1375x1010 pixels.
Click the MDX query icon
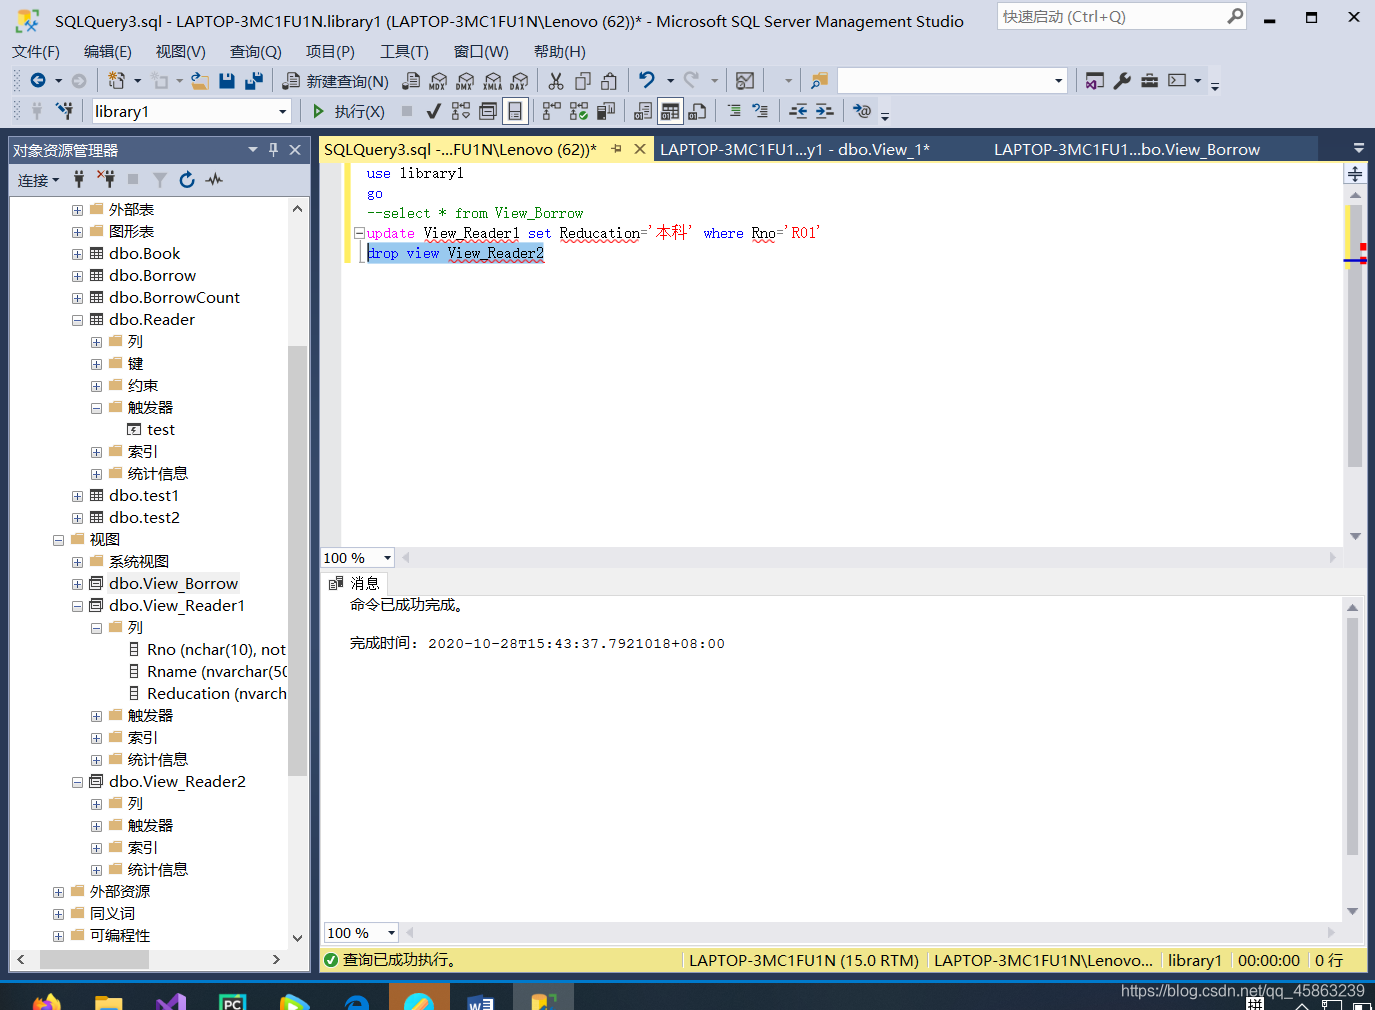point(438,81)
